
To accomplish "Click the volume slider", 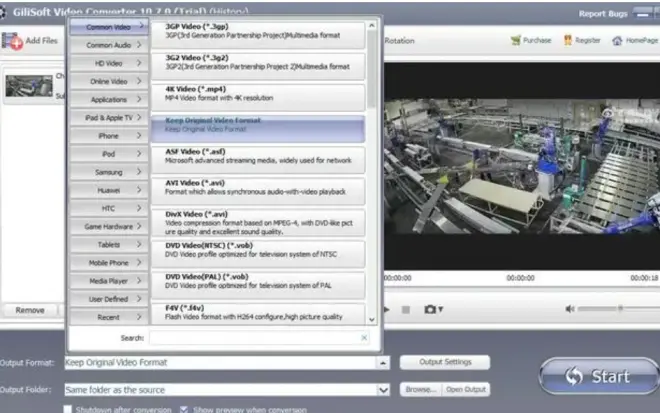I will coord(622,309).
